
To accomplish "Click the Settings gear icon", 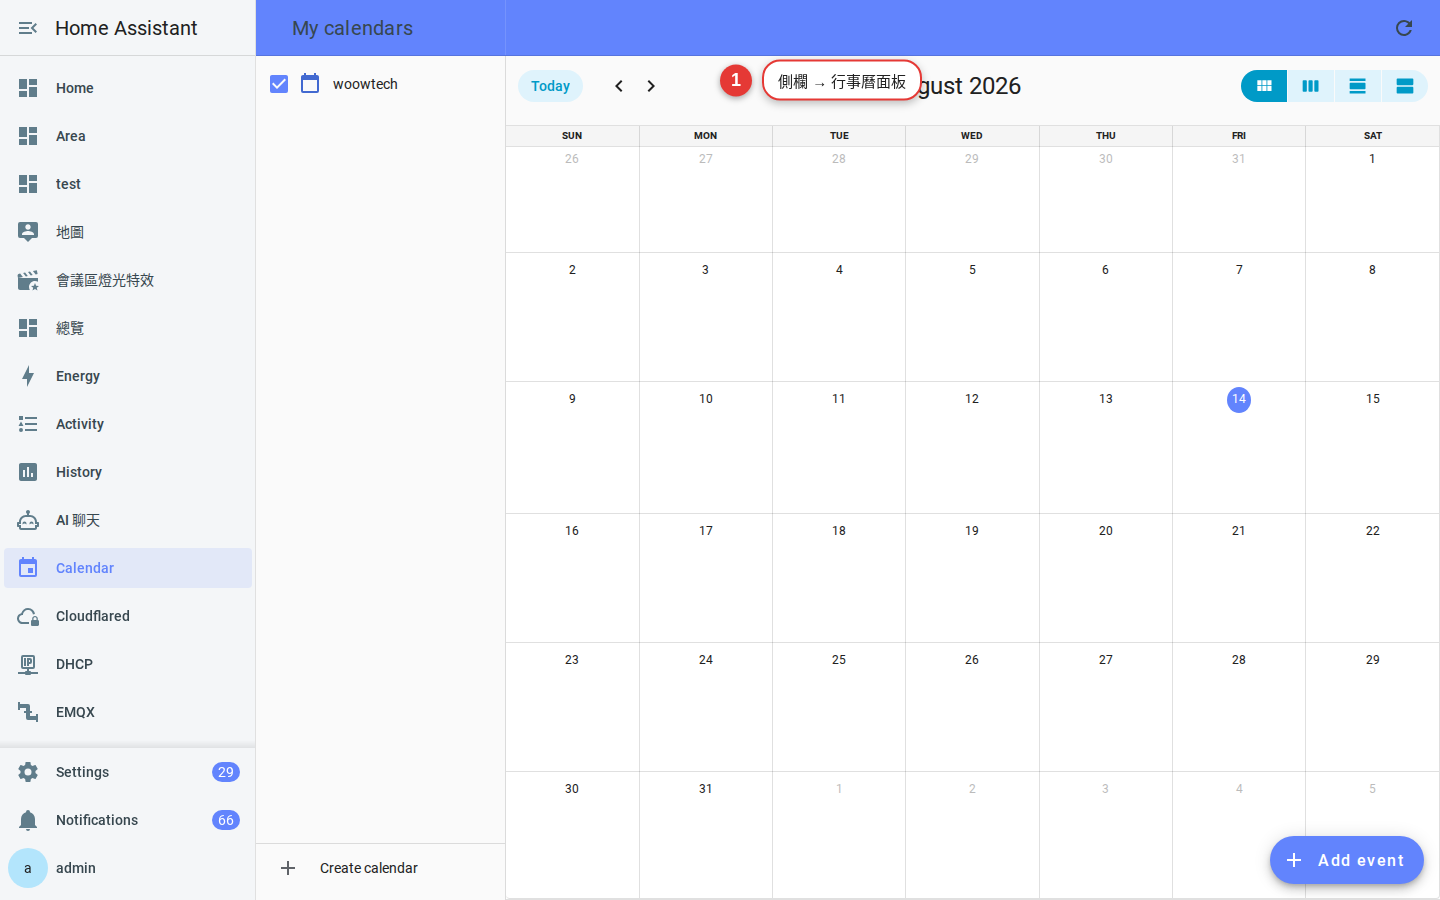I will pos(28,772).
